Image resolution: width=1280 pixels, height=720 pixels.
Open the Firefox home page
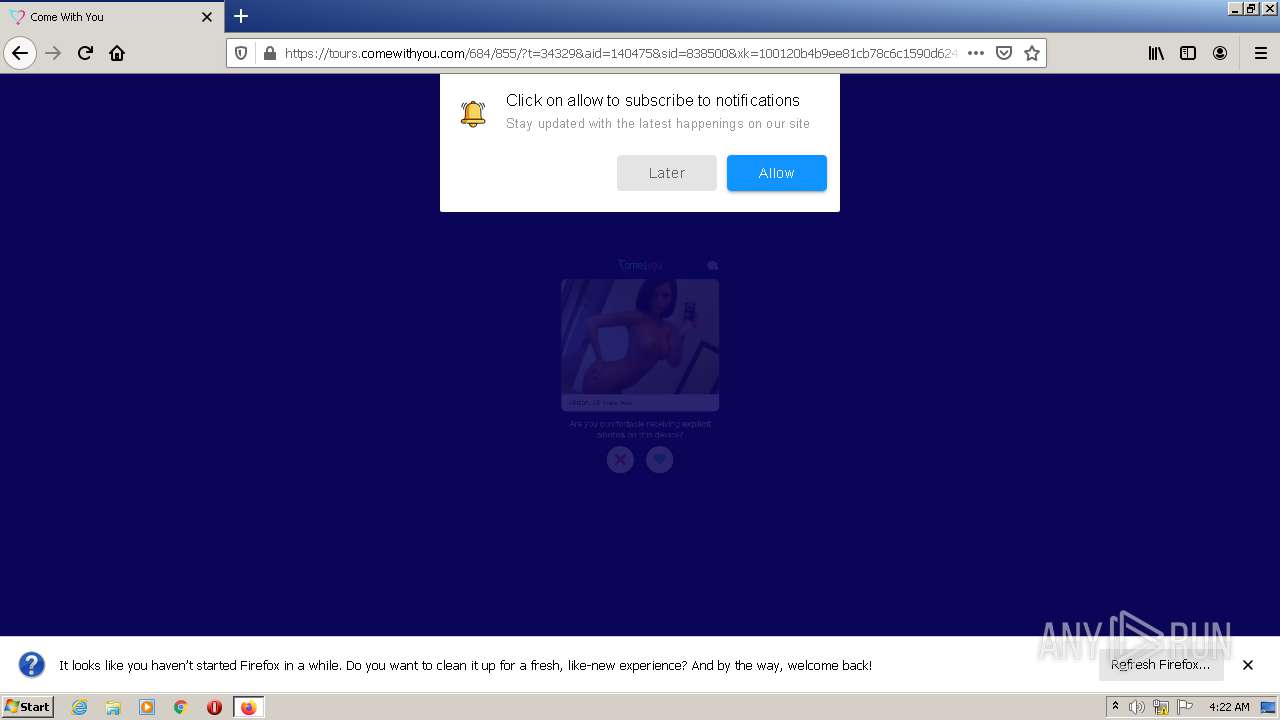coord(117,53)
